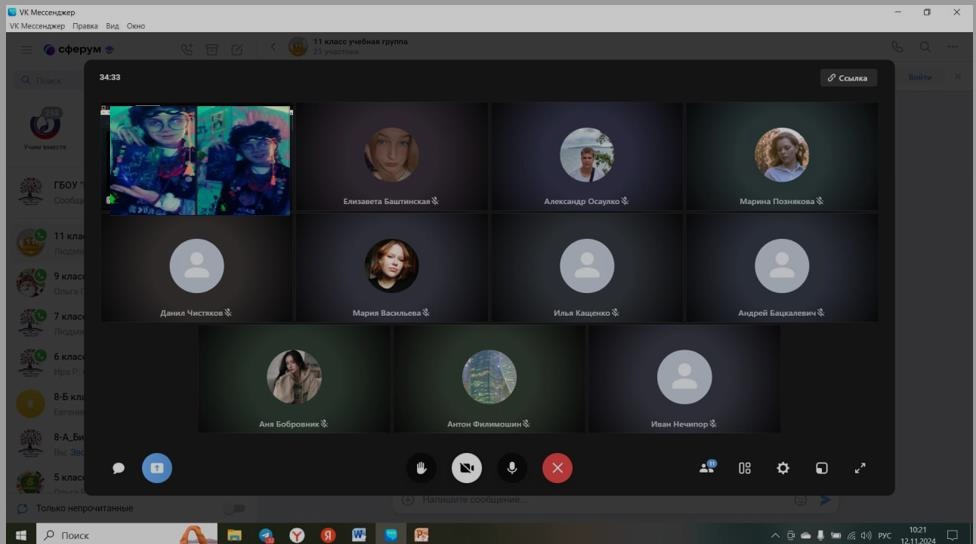Change the call grid layout
976x544 pixels.
744,468
